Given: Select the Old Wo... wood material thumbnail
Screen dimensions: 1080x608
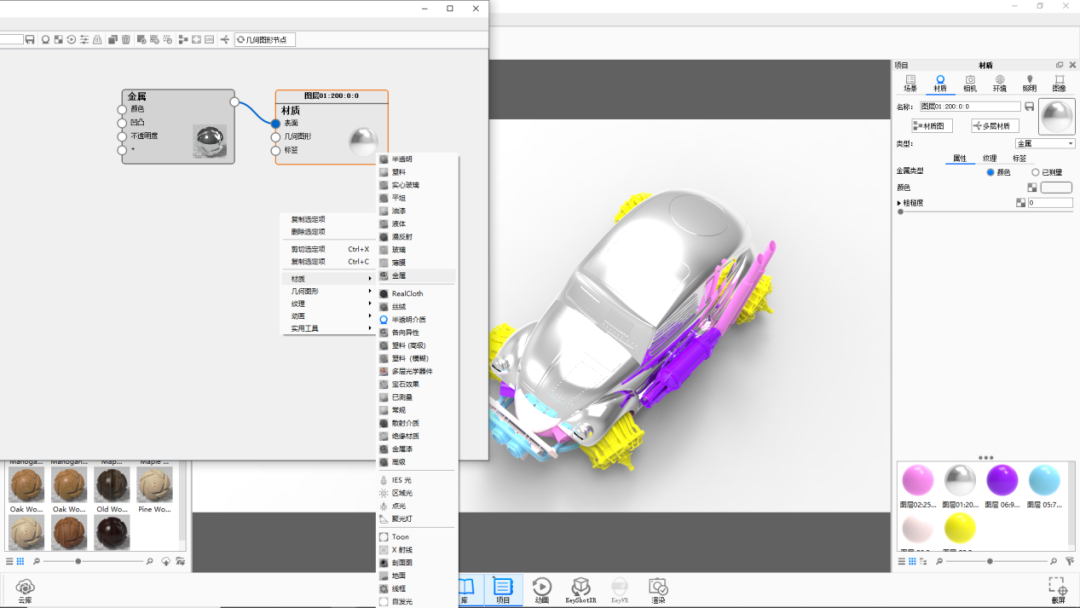Looking at the screenshot, I should tap(112, 485).
